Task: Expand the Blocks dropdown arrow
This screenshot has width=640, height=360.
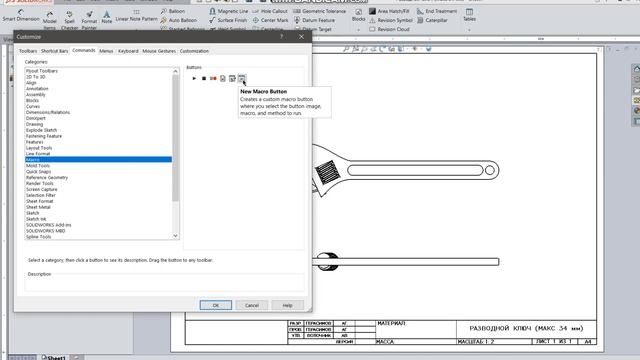Action: tap(358, 29)
